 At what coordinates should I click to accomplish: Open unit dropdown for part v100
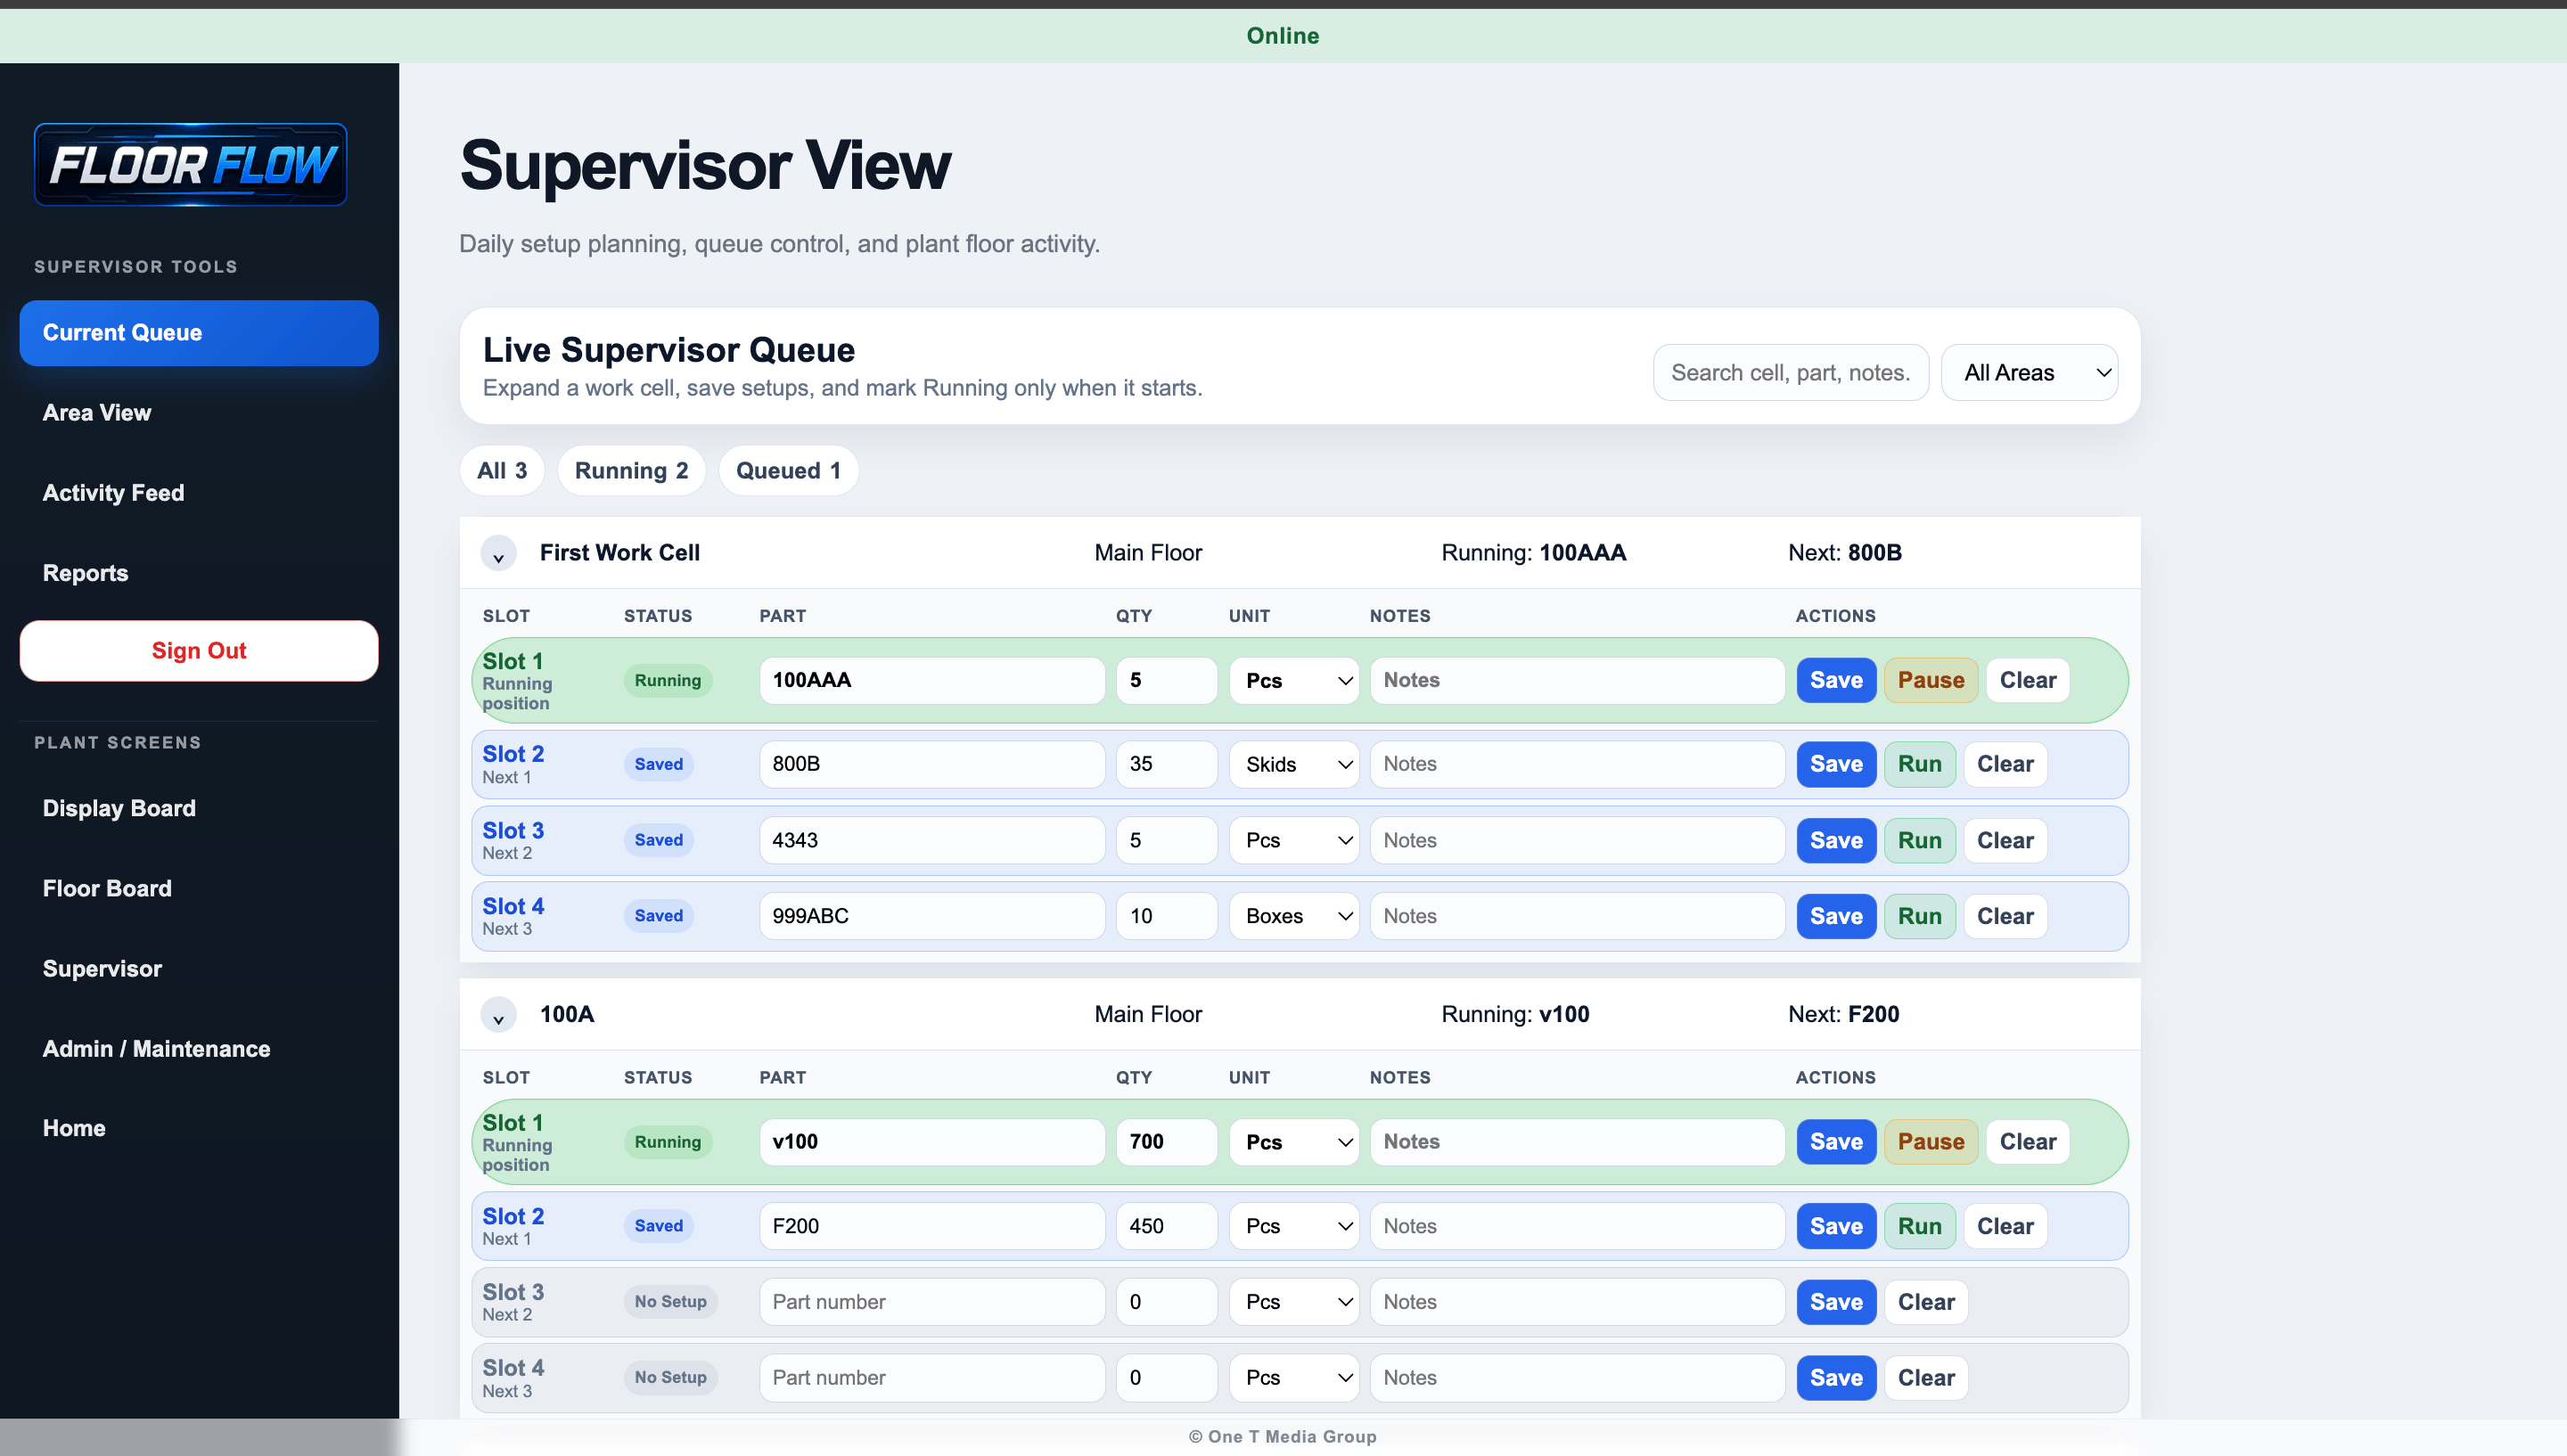pos(1293,1142)
